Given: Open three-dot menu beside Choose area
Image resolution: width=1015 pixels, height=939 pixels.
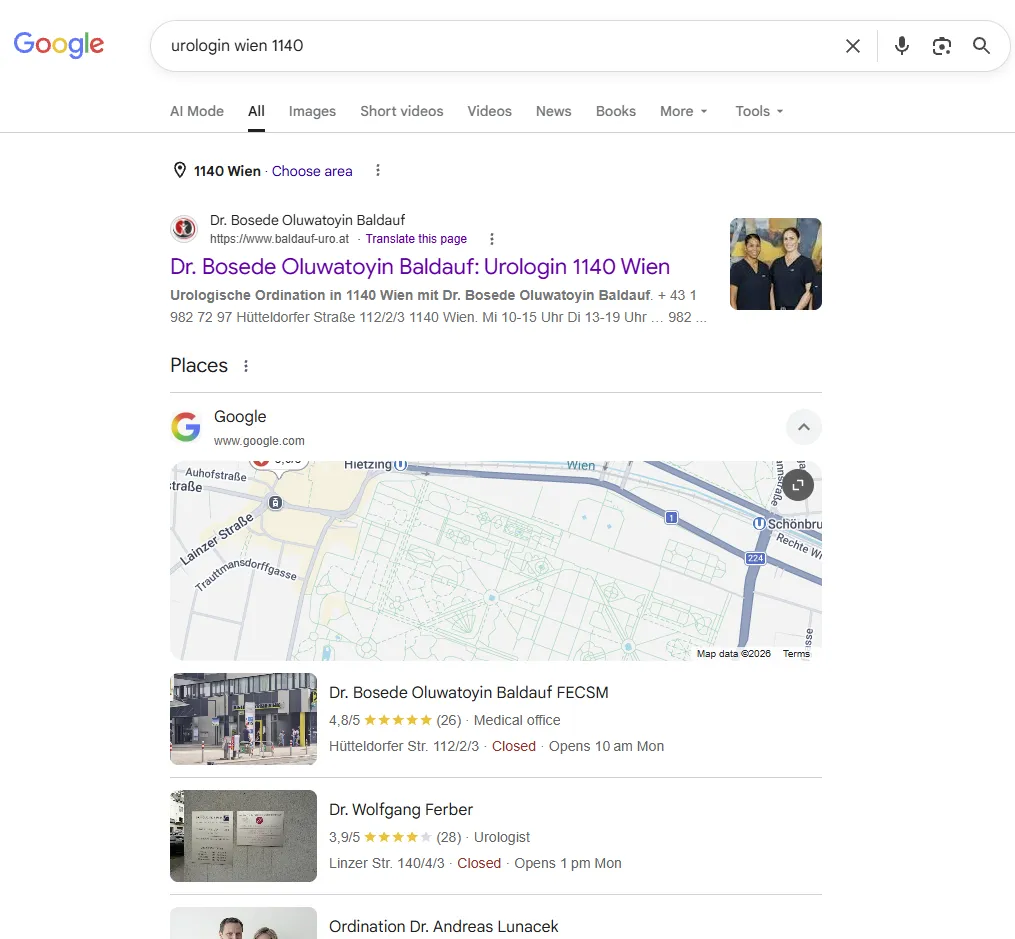Looking at the screenshot, I should (378, 170).
